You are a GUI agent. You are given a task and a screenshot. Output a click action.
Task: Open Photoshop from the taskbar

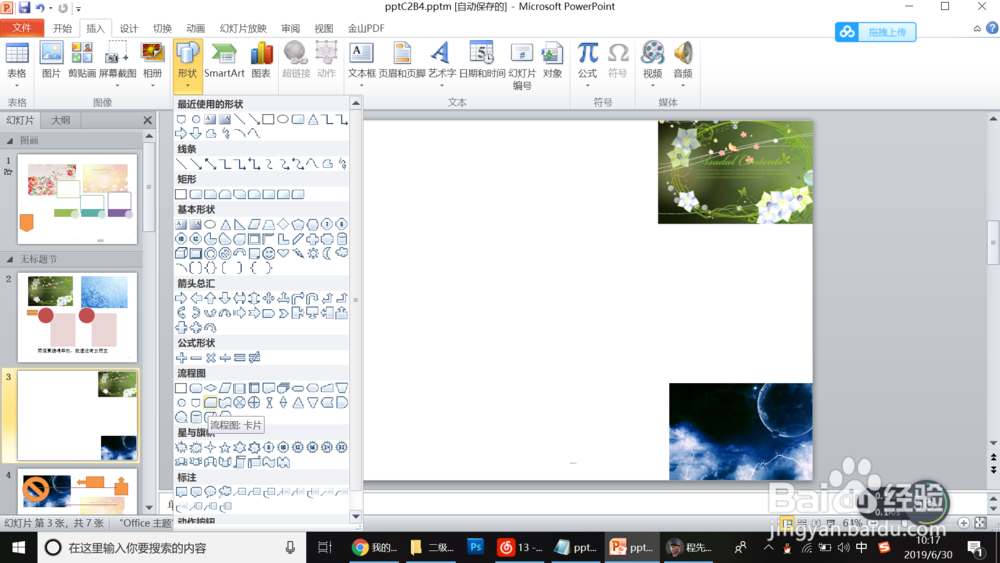475,548
